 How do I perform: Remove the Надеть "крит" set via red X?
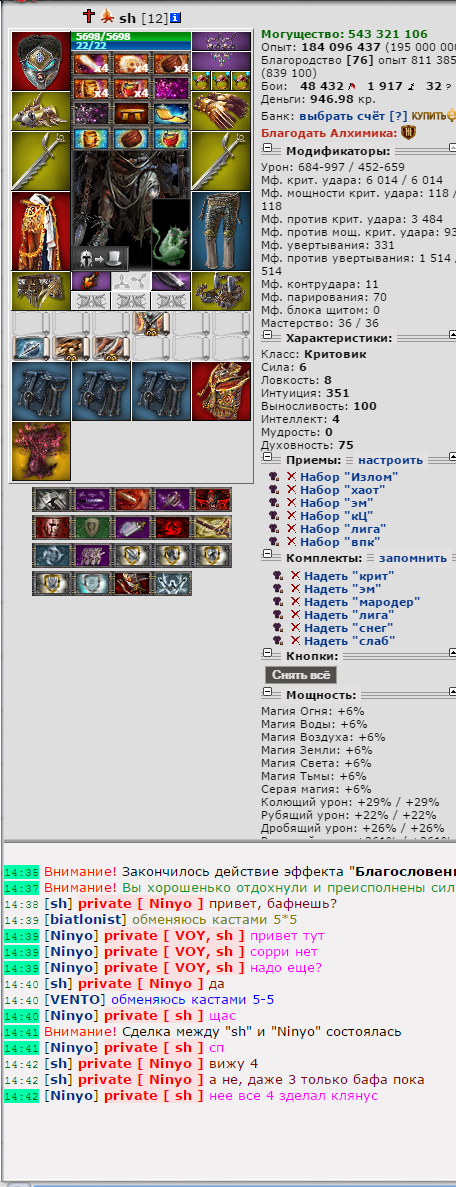(x=296, y=576)
